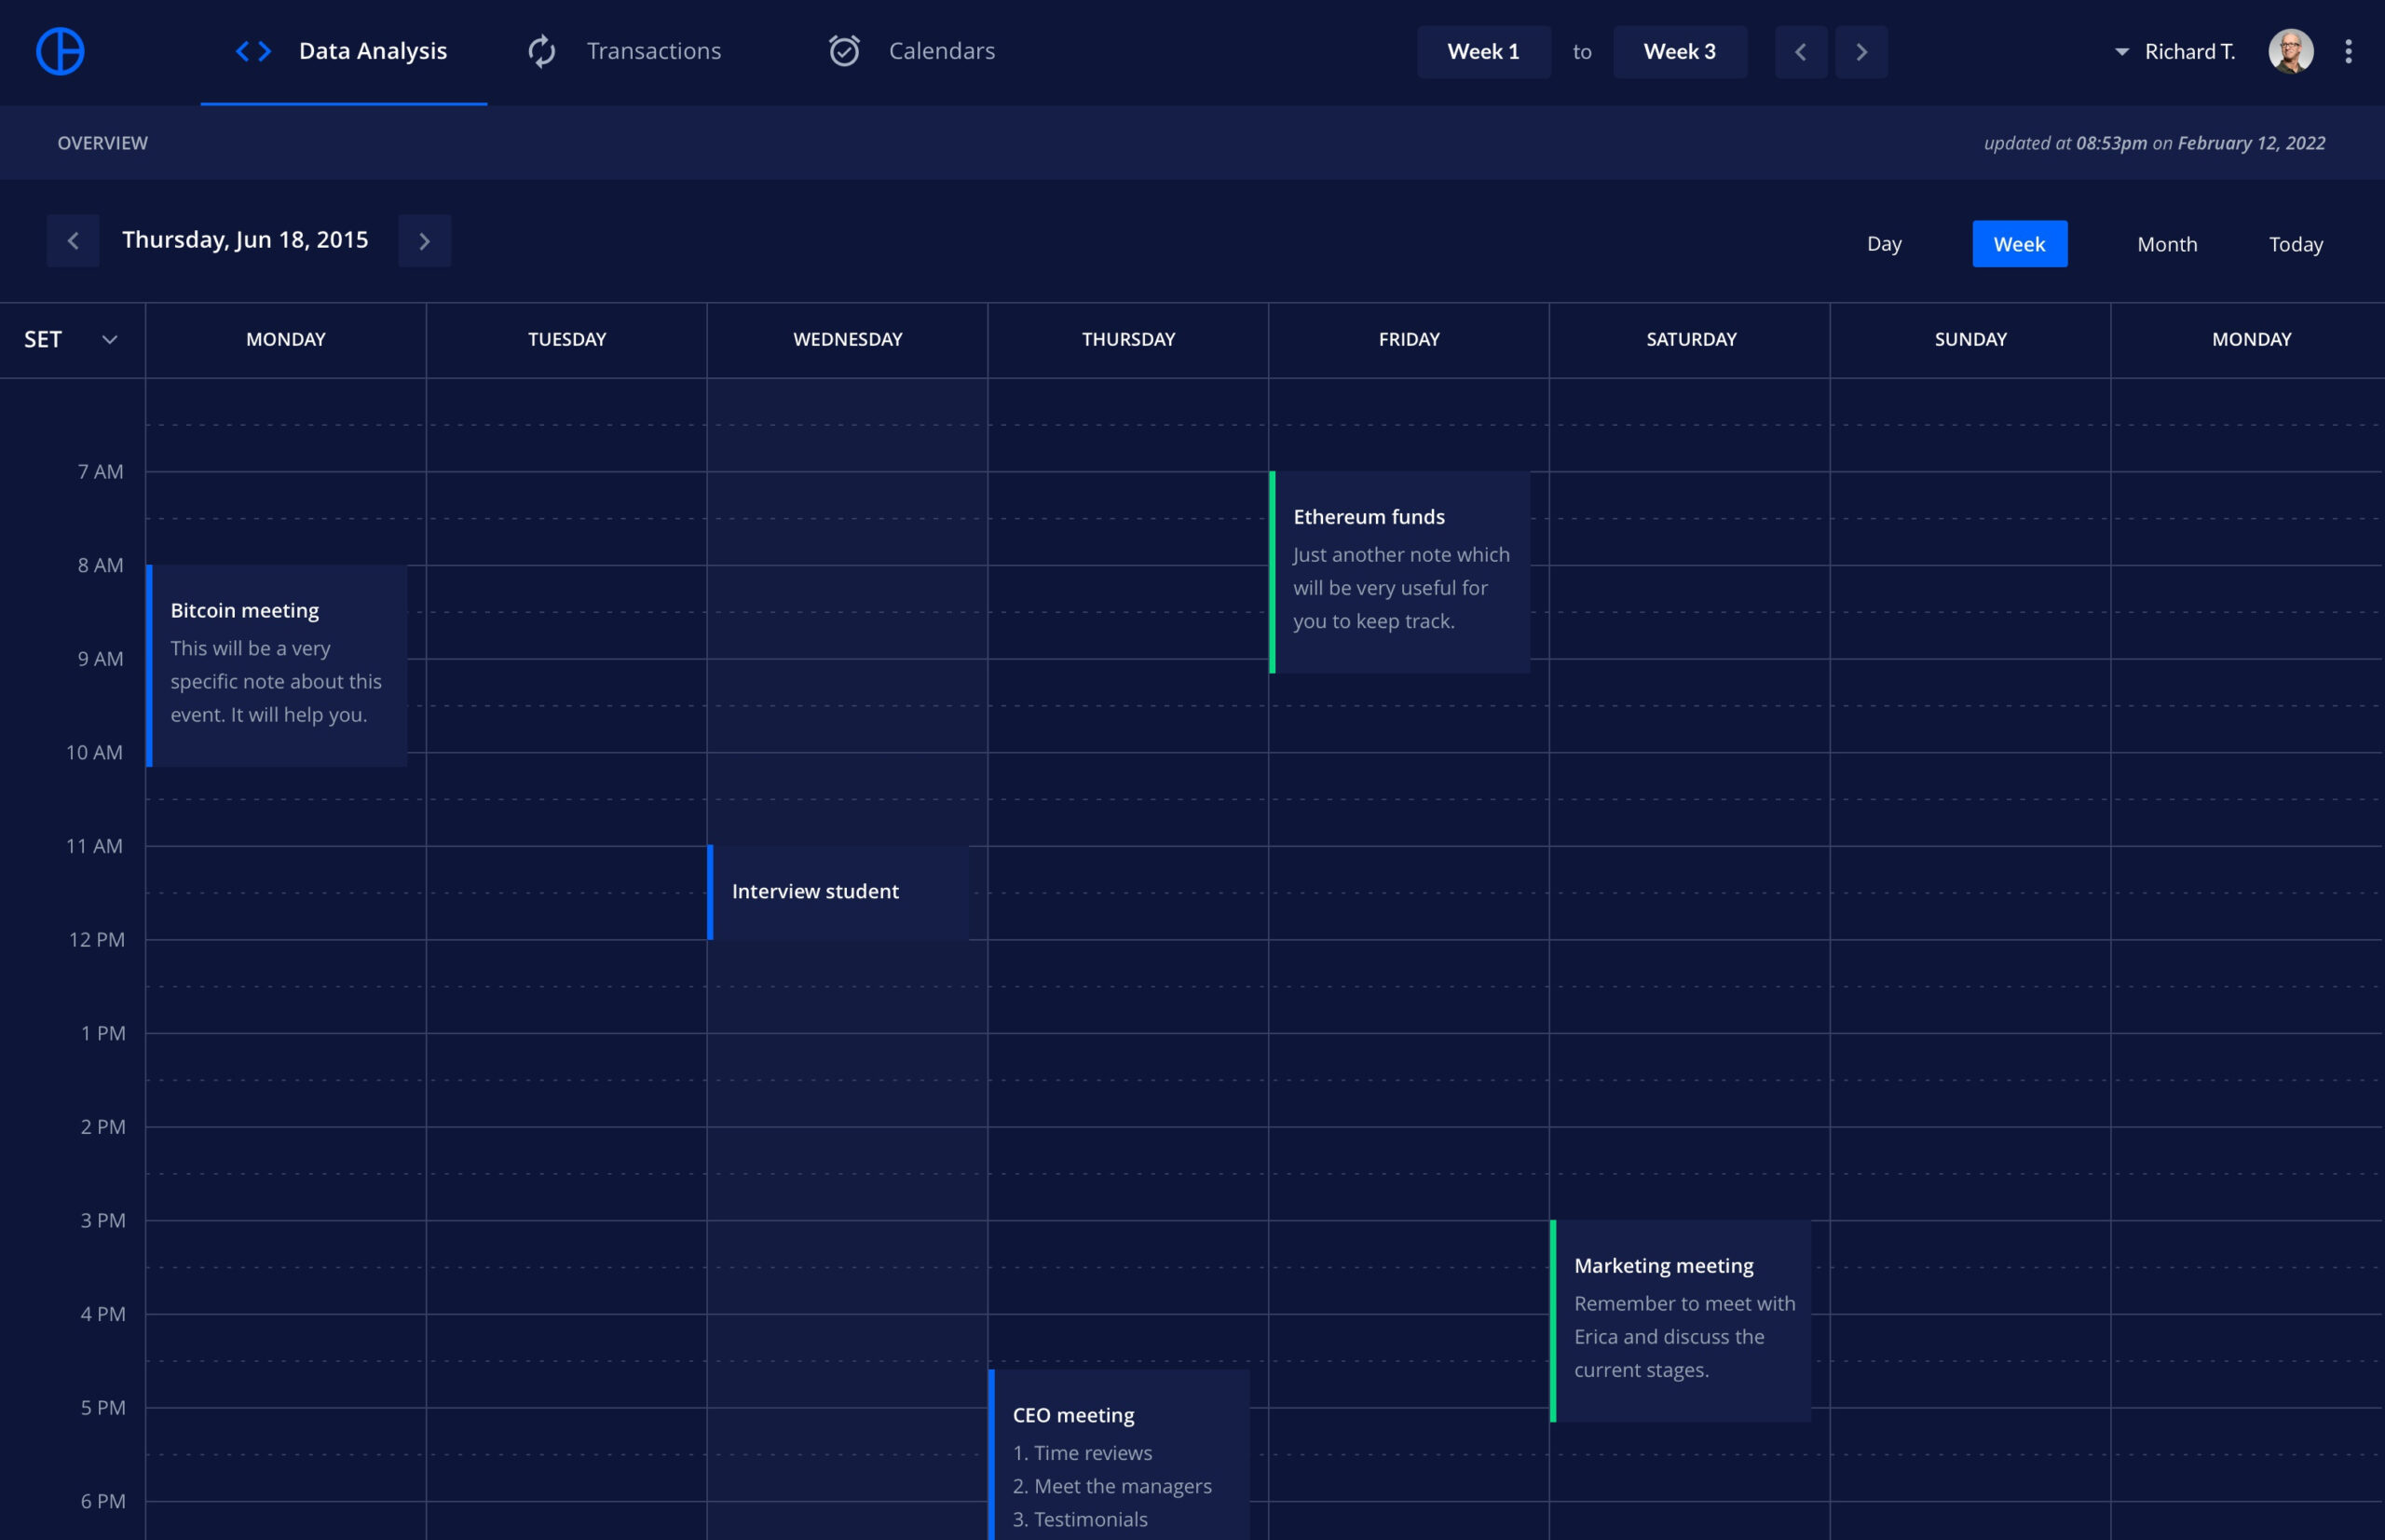Open the Week 3 end selector
2385x1540 pixels.
pyautogui.click(x=1679, y=52)
